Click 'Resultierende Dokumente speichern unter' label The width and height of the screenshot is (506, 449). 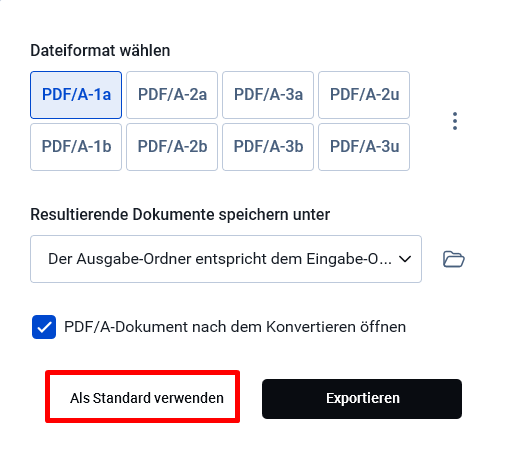pyautogui.click(x=180, y=214)
